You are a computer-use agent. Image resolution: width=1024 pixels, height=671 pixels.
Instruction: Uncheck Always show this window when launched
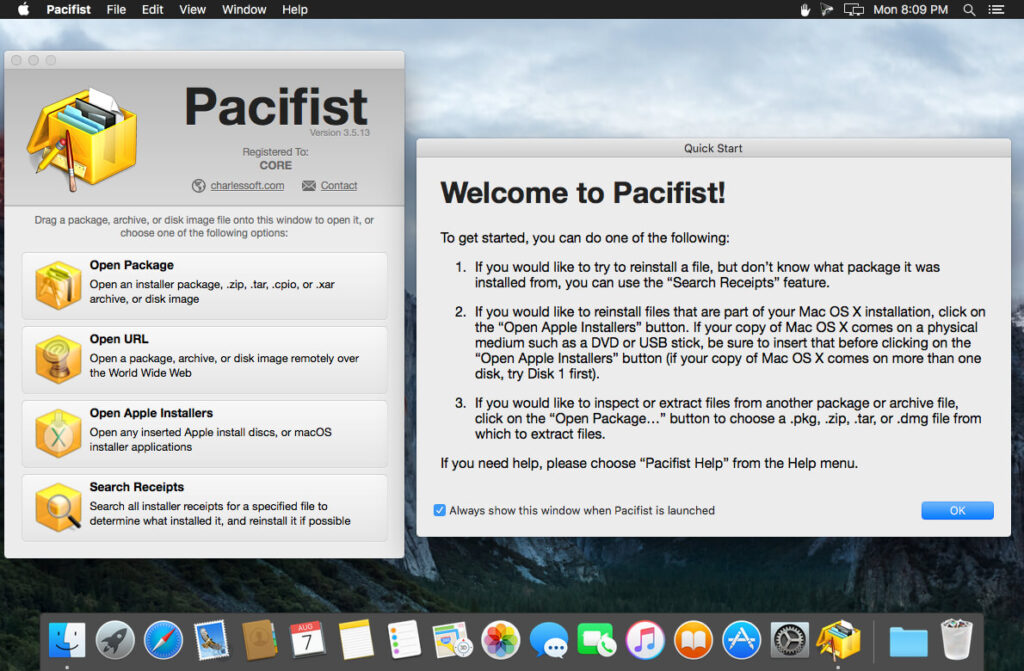[x=438, y=510]
